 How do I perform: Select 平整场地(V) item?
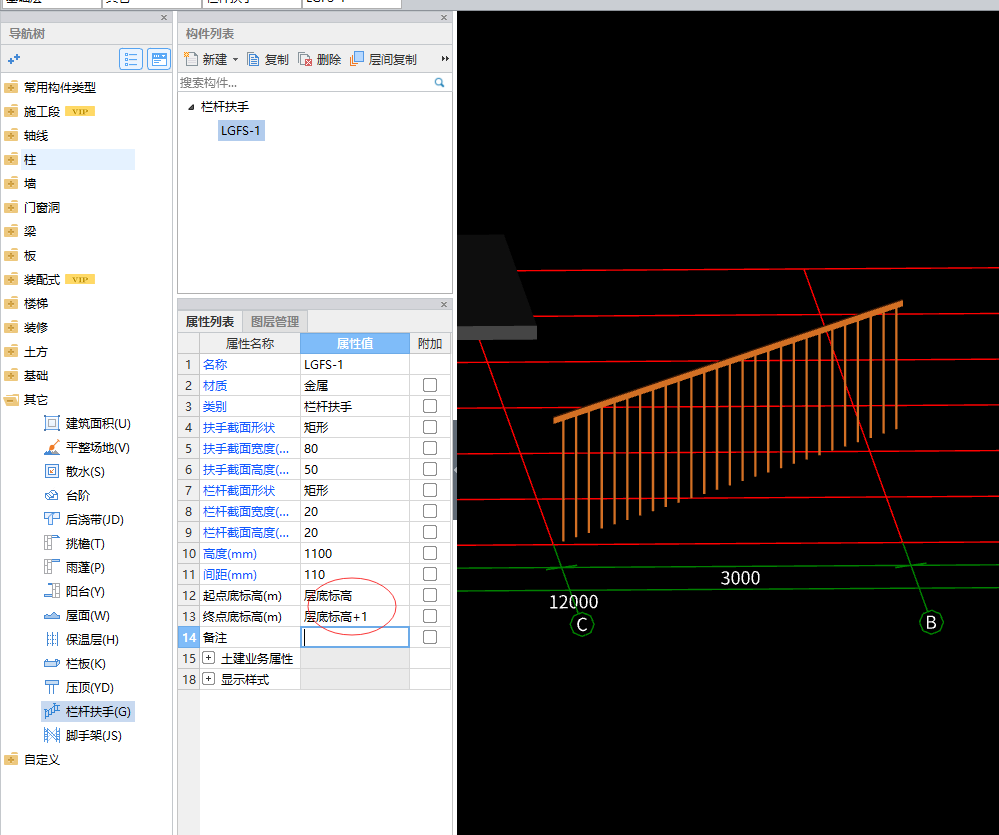point(87,448)
